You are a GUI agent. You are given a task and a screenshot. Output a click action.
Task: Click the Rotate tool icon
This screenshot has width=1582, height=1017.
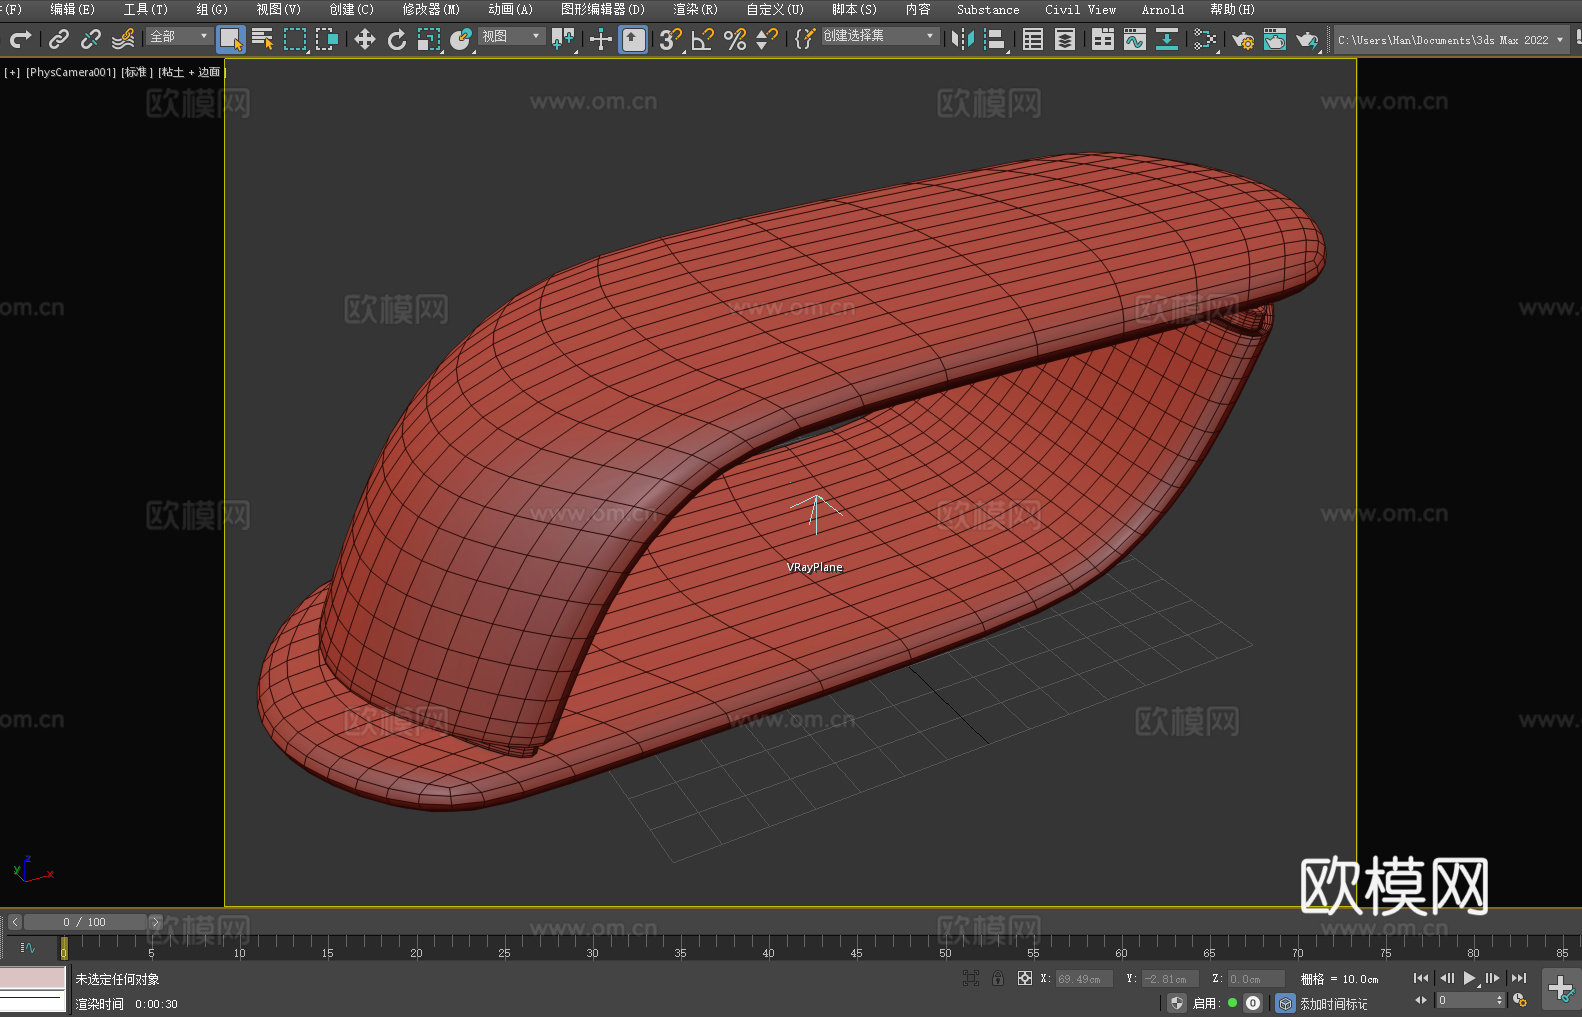tap(397, 39)
